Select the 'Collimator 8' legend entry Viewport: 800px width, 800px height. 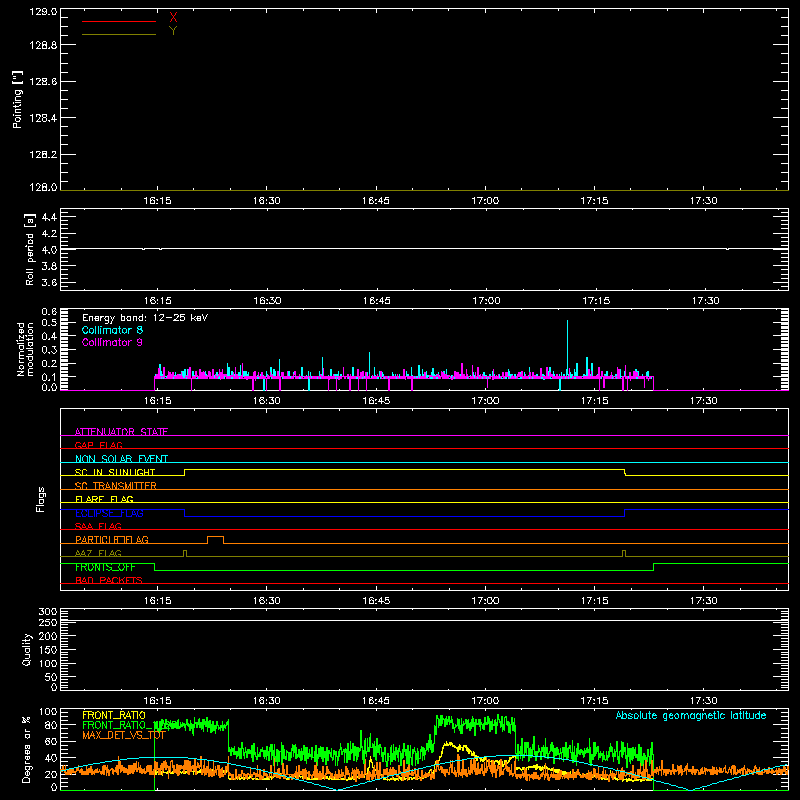pos(112,330)
